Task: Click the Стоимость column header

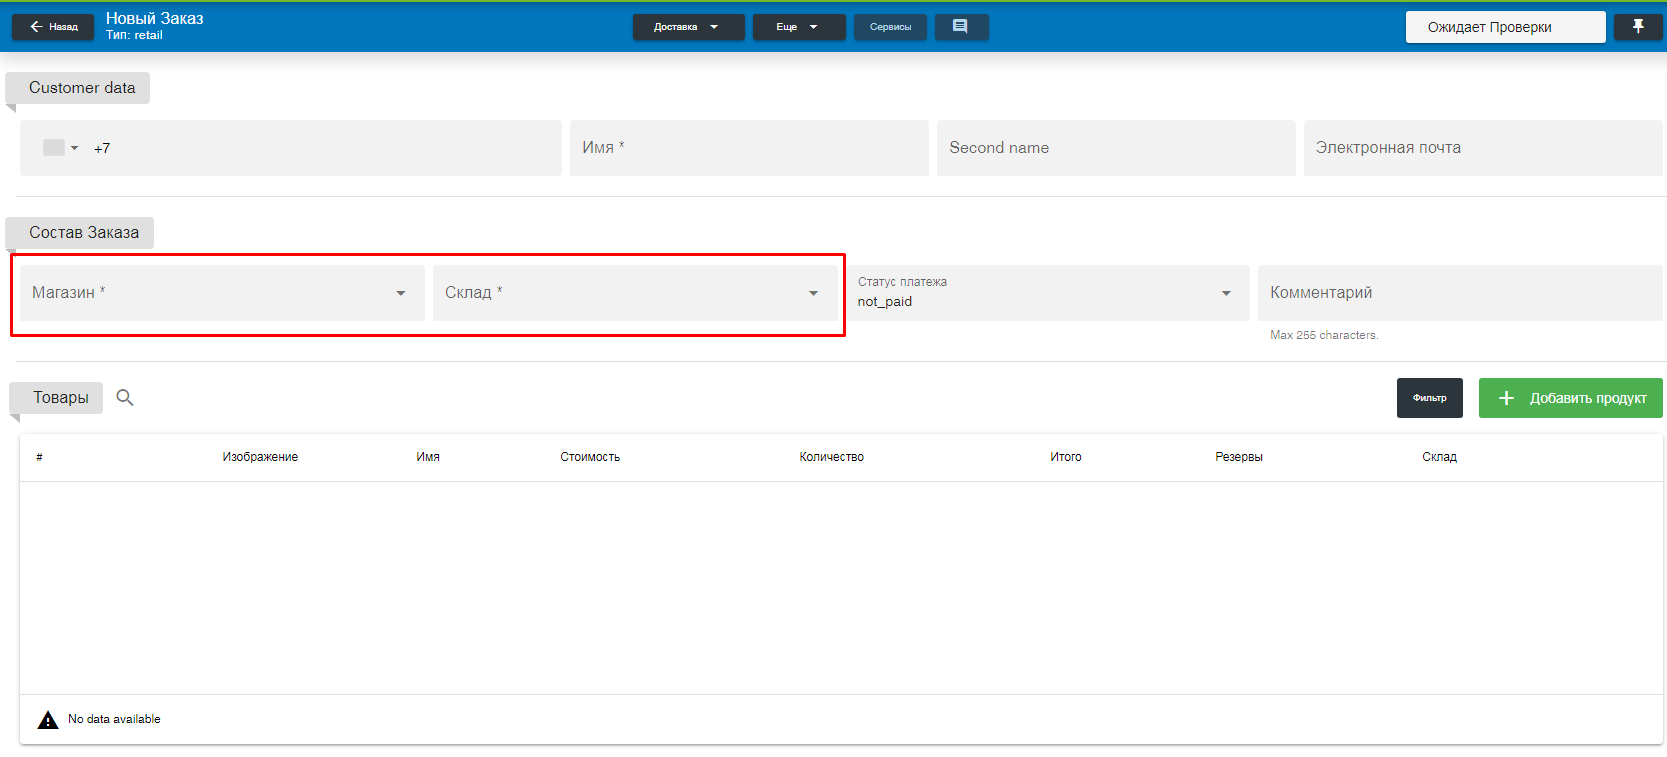Action: [x=590, y=457]
